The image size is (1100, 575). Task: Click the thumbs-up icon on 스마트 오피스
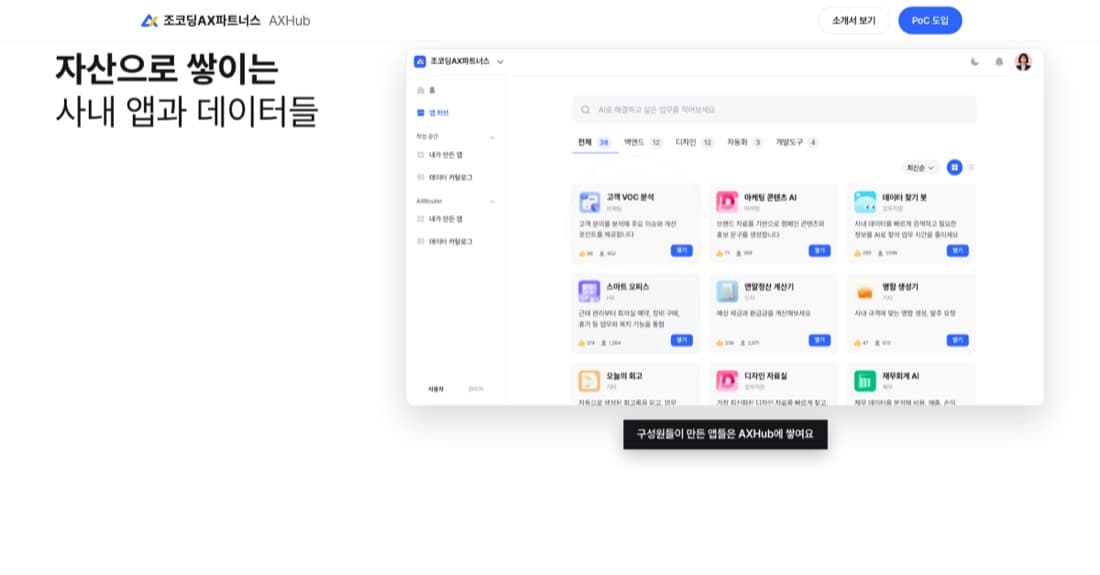pos(582,343)
